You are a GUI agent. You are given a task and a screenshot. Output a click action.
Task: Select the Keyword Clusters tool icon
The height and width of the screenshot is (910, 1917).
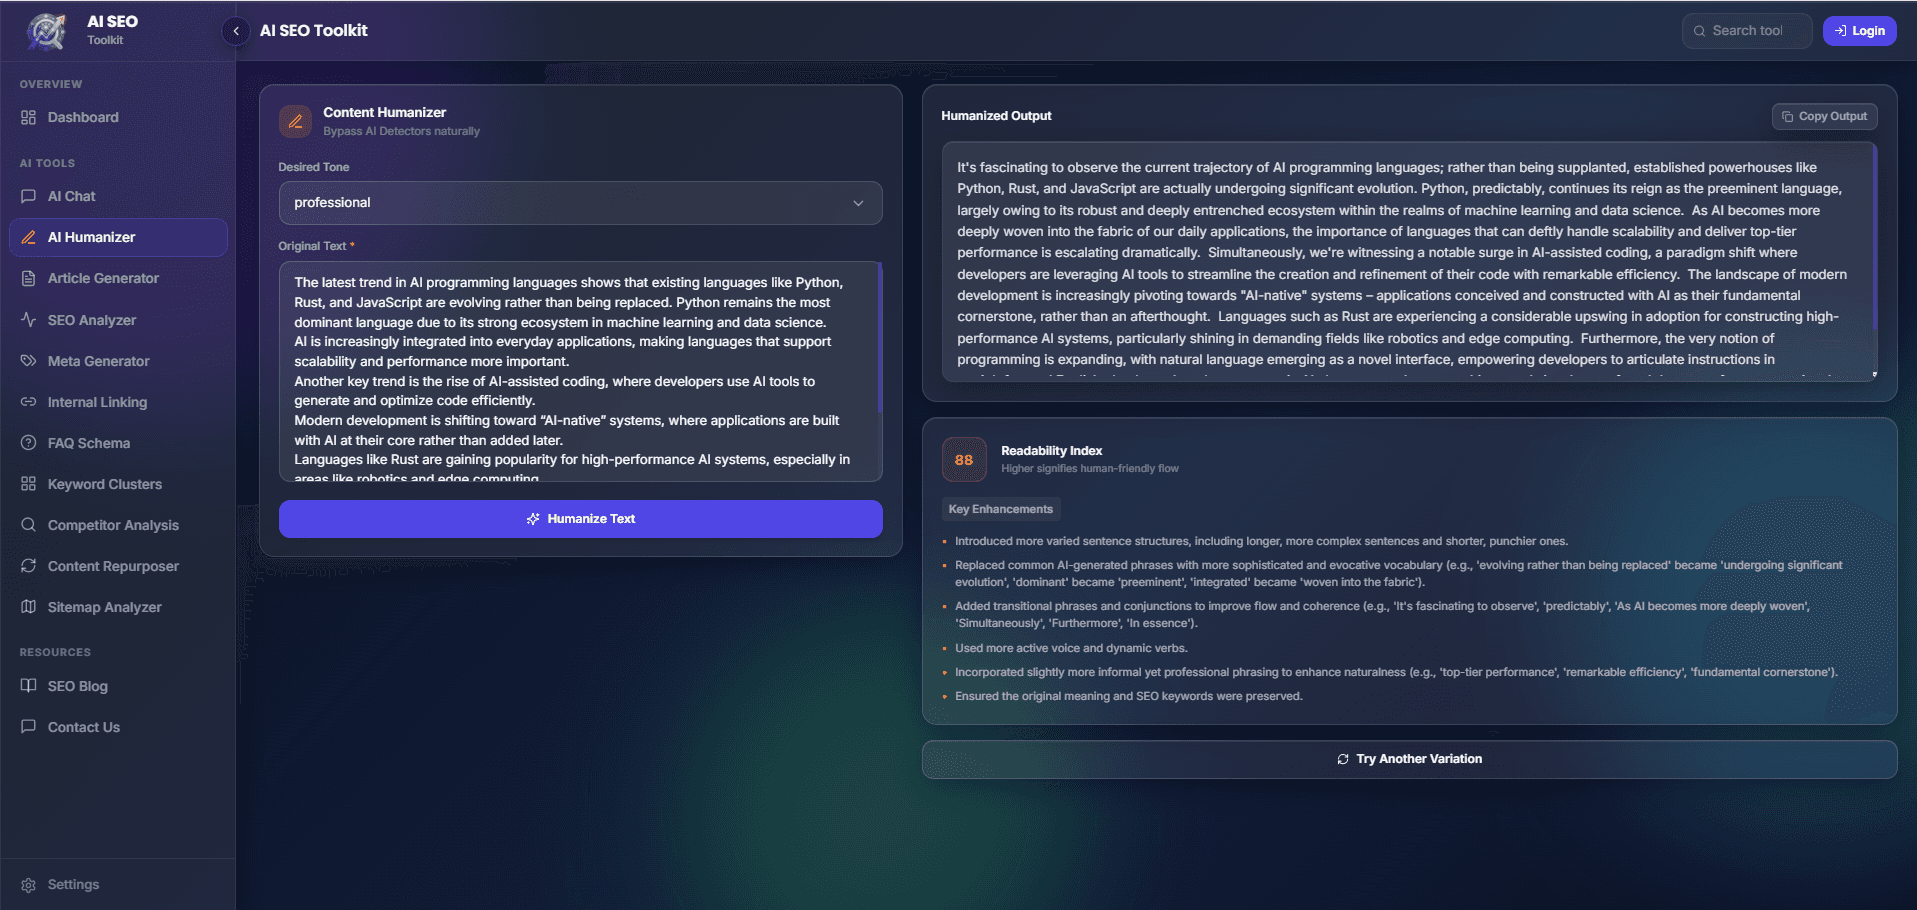[x=29, y=484]
